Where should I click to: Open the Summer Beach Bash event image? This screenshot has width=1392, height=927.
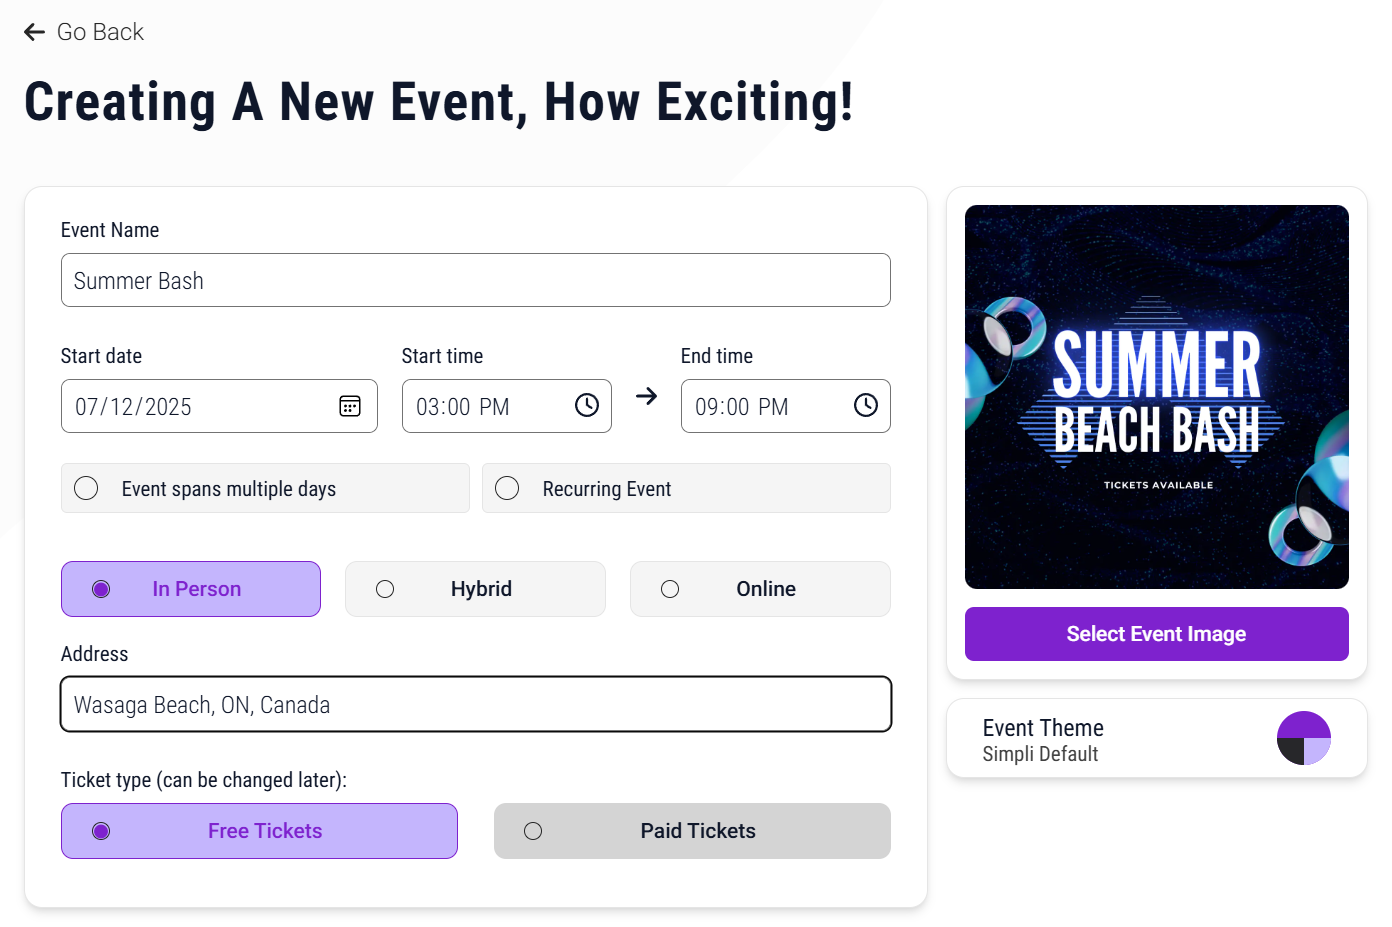point(1156,396)
